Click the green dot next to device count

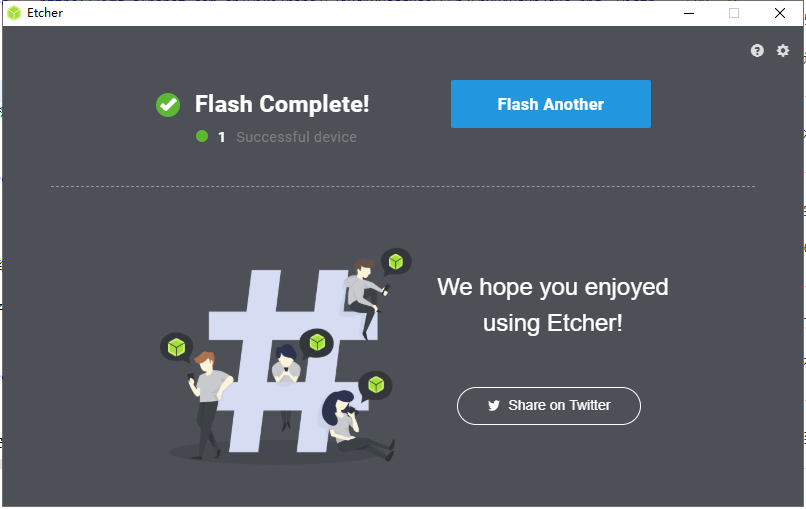pyautogui.click(x=202, y=136)
